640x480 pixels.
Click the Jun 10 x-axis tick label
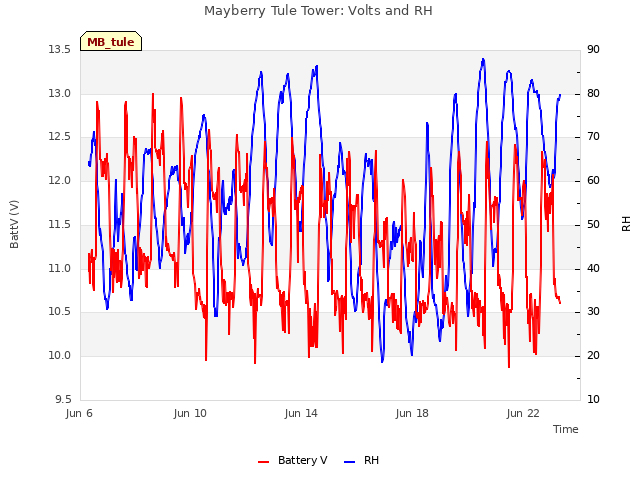pyautogui.click(x=190, y=413)
